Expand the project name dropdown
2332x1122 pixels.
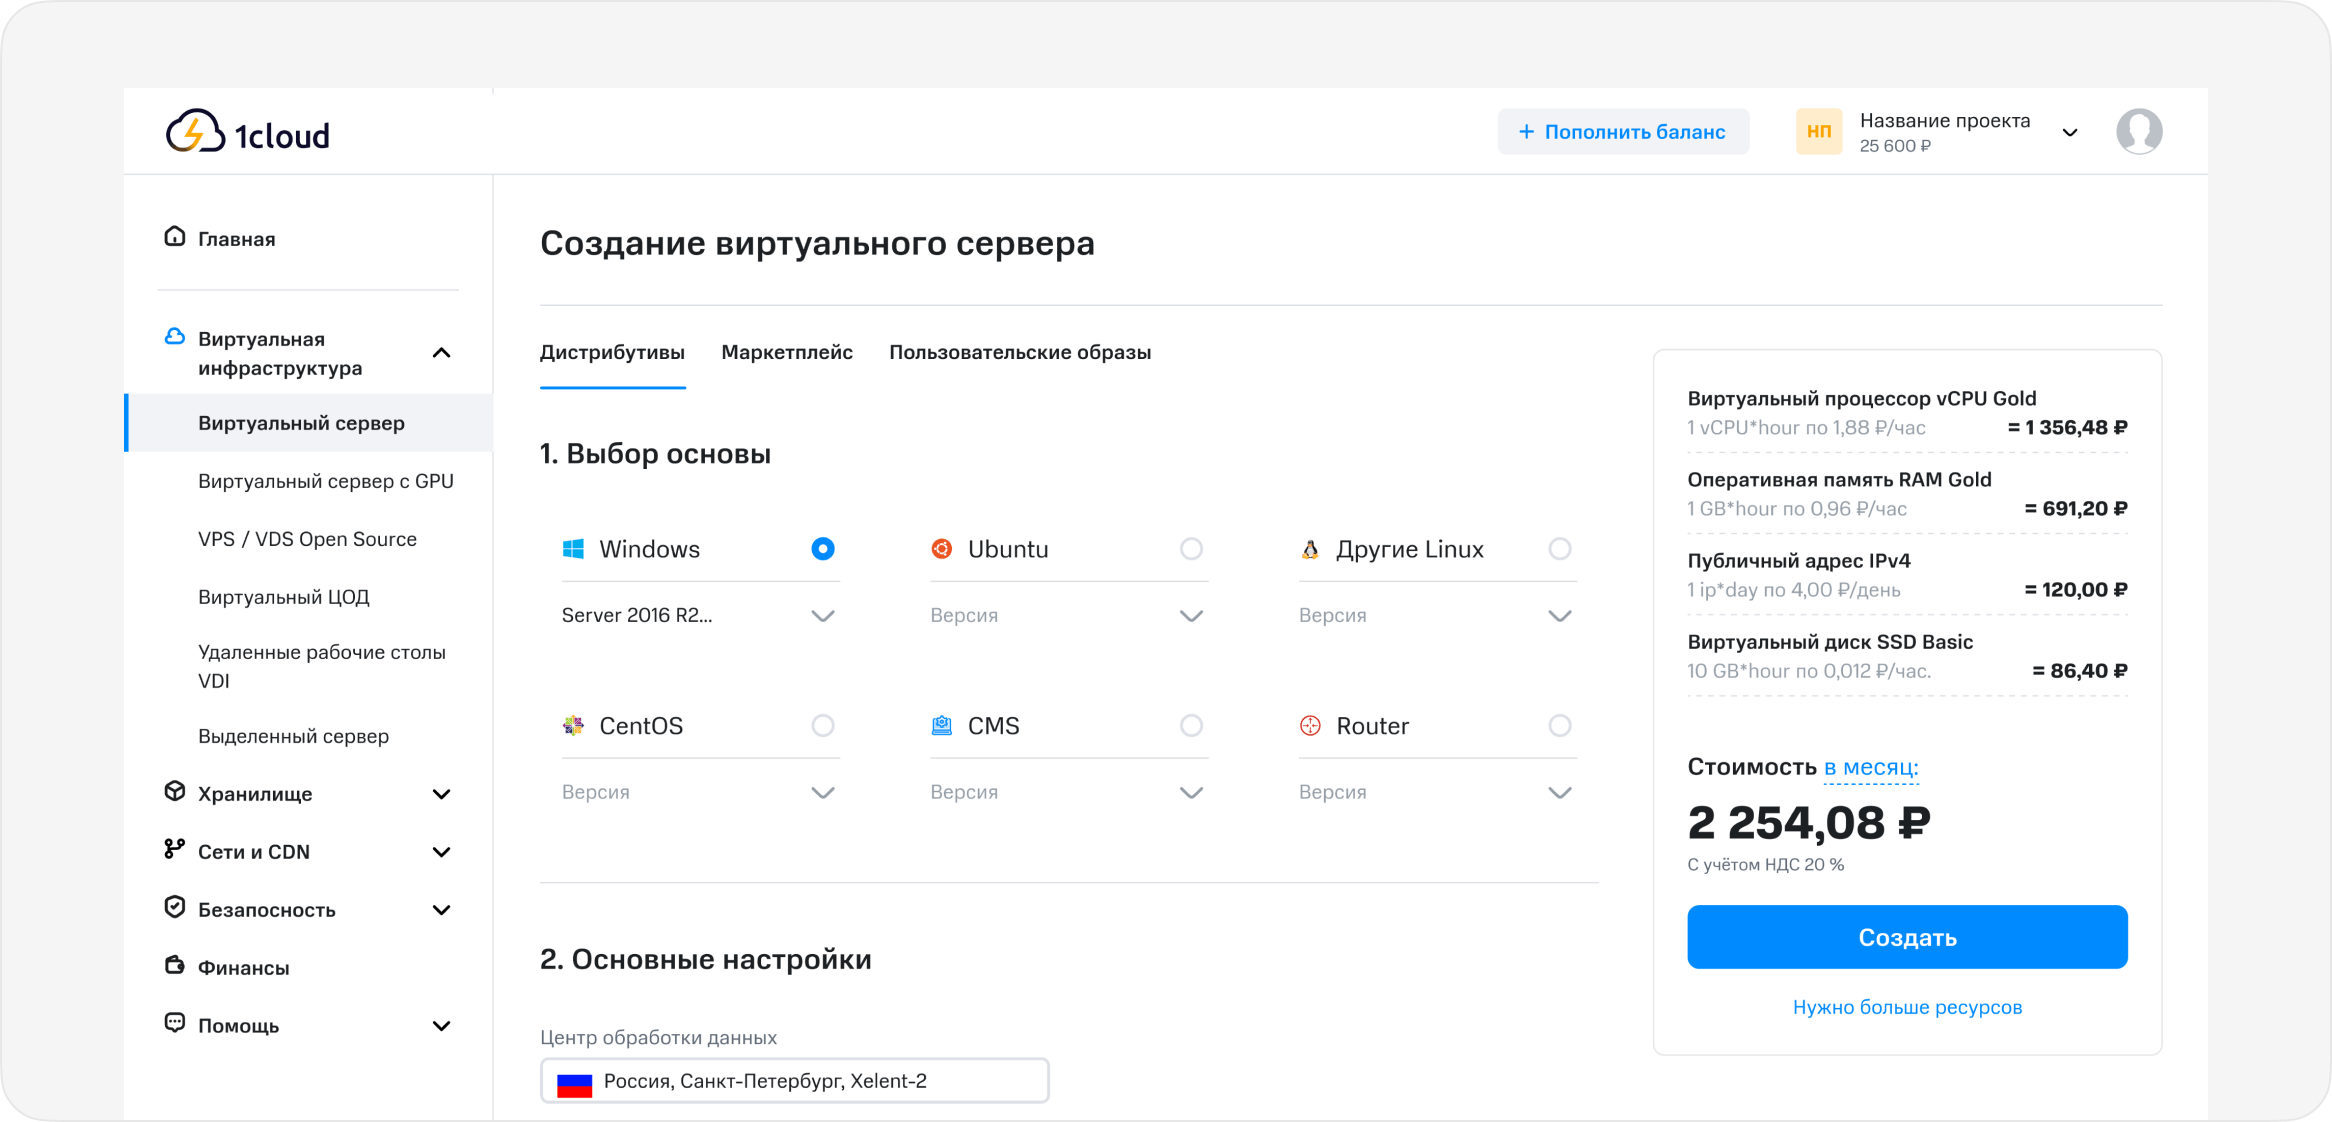point(2070,133)
